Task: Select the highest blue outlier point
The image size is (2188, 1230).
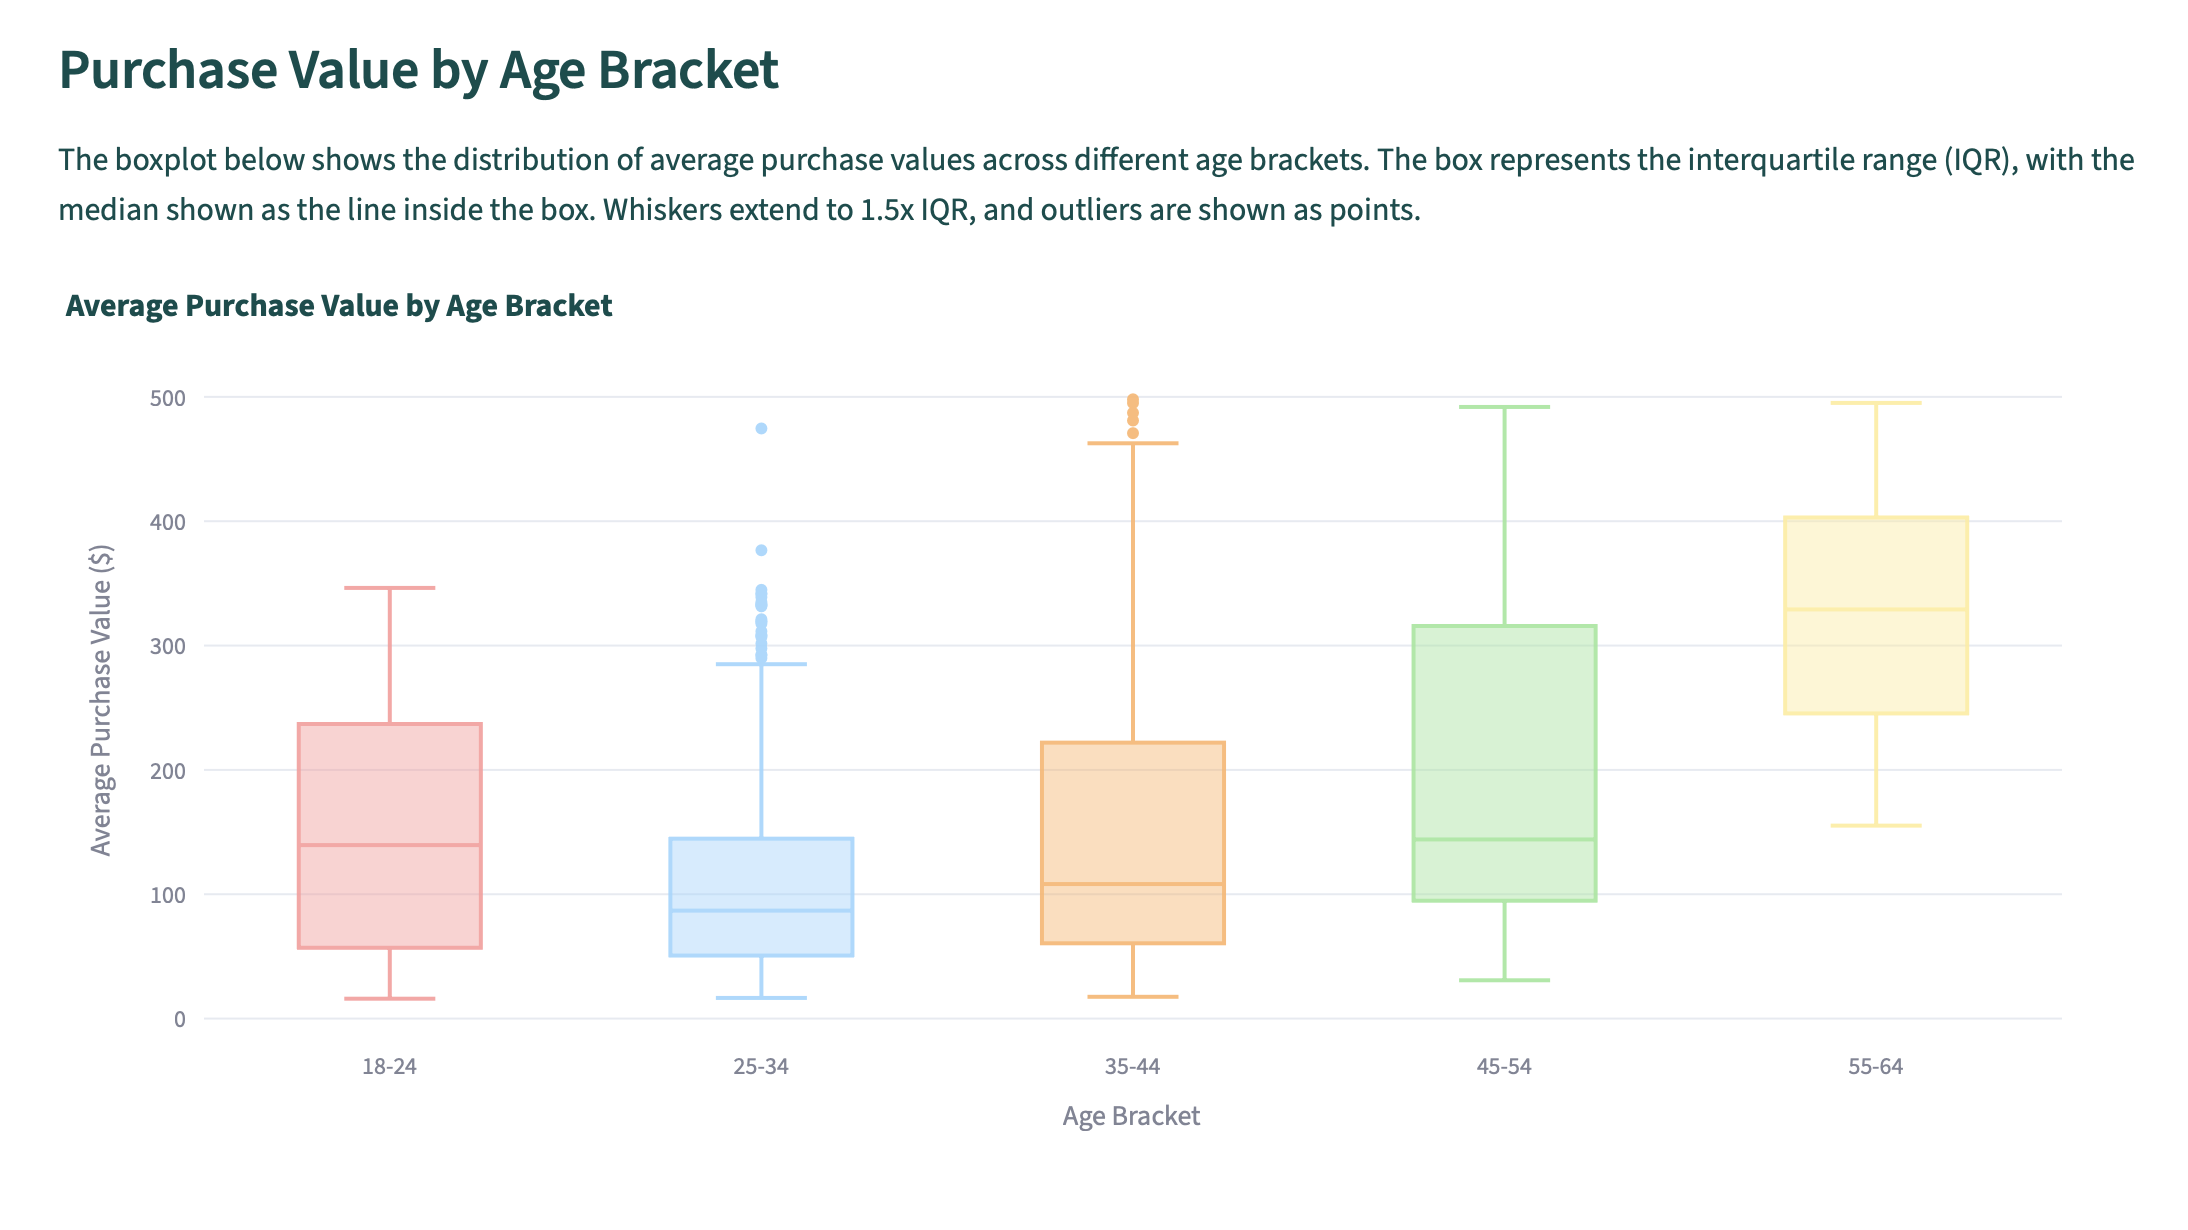Action: pyautogui.click(x=761, y=429)
